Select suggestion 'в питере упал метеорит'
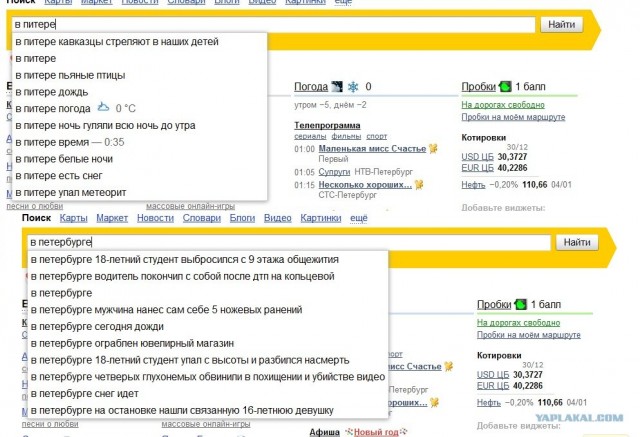 [140, 192]
